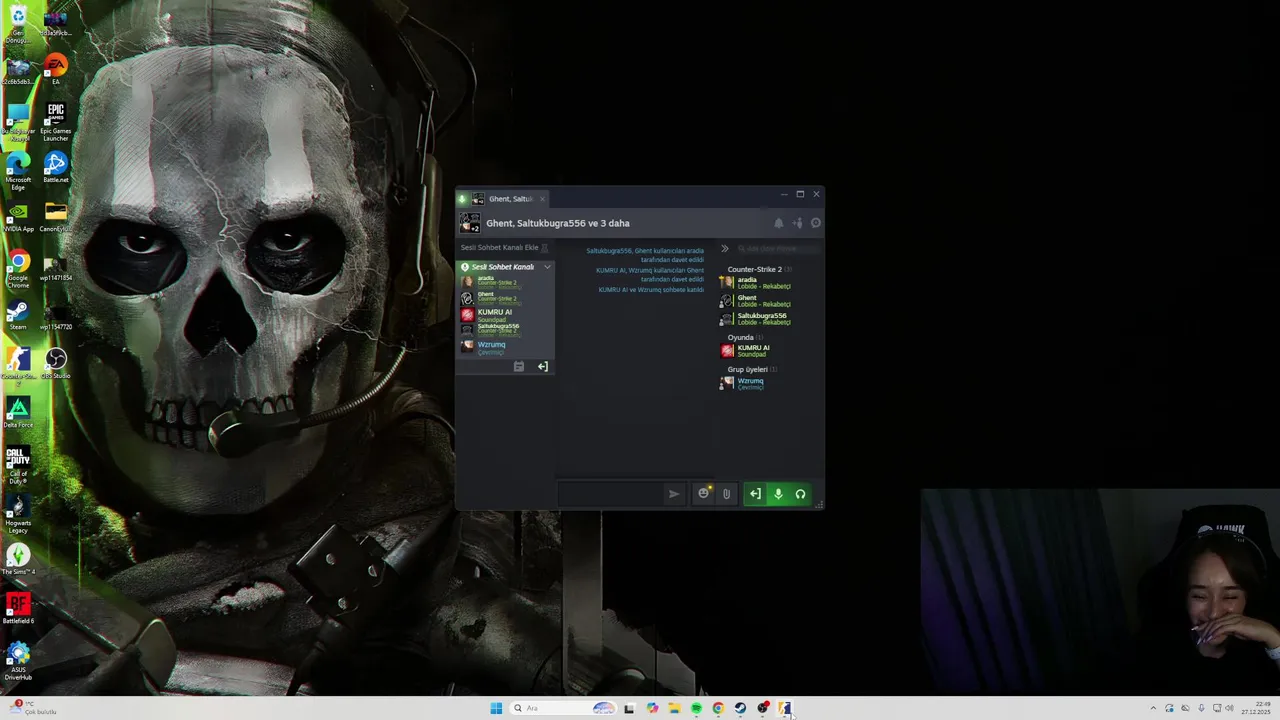Viewport: 1280px width, 720px height.
Task: Open NVIDIA App desktop icon
Action: point(18,218)
